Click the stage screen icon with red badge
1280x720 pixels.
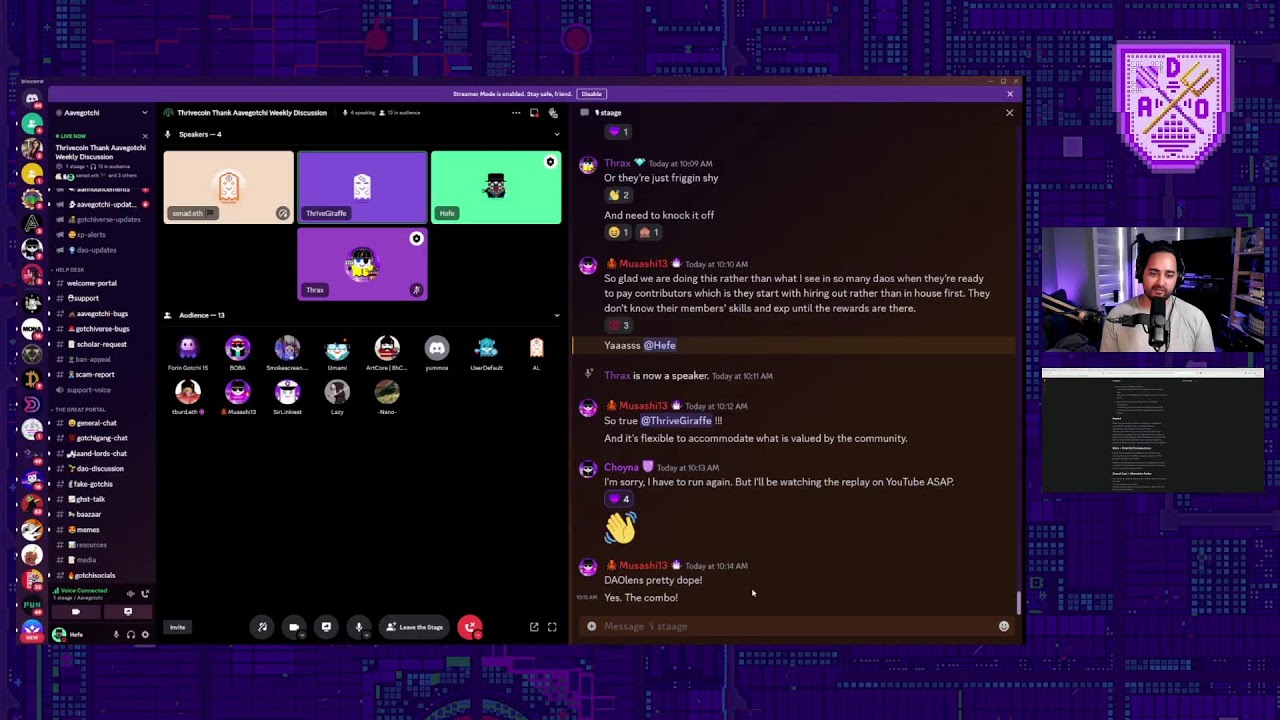pos(535,113)
